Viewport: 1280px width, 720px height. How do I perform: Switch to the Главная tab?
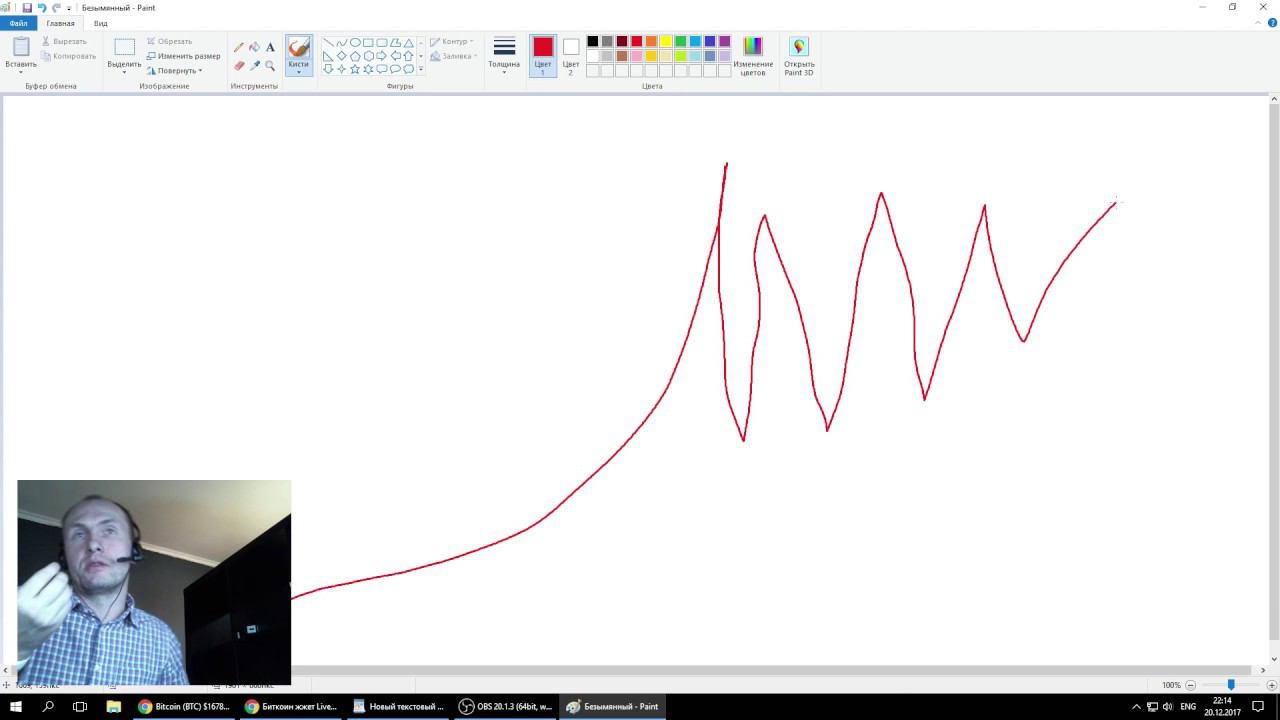(x=60, y=23)
